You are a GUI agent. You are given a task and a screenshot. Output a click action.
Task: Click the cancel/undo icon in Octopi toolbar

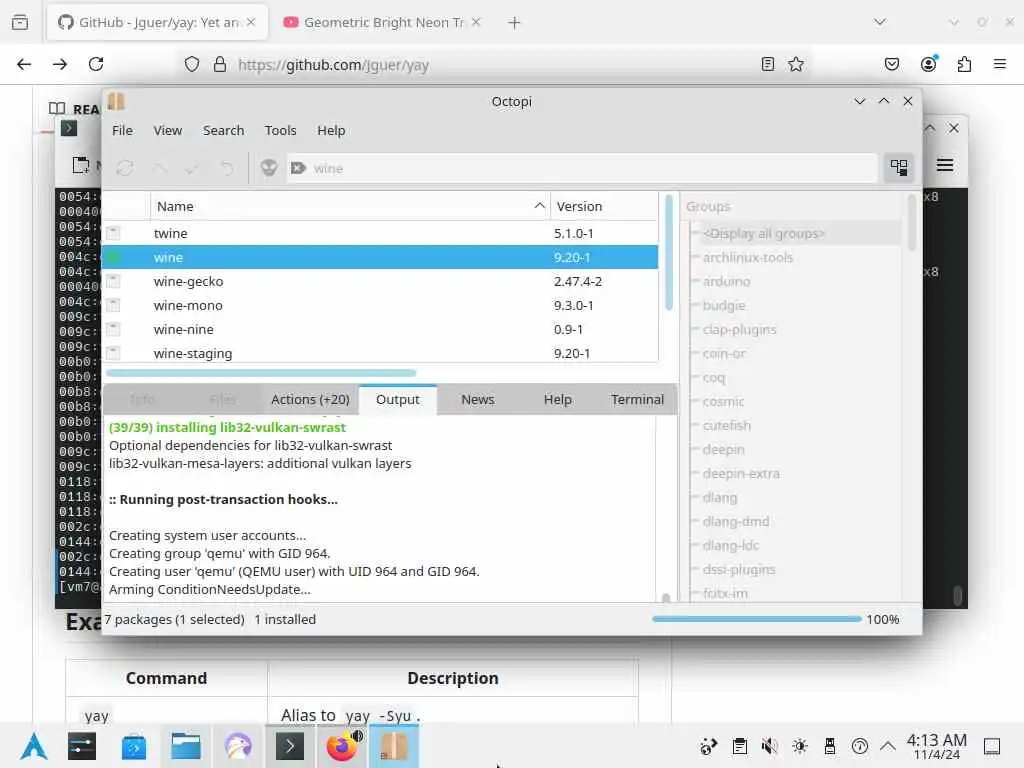226,168
